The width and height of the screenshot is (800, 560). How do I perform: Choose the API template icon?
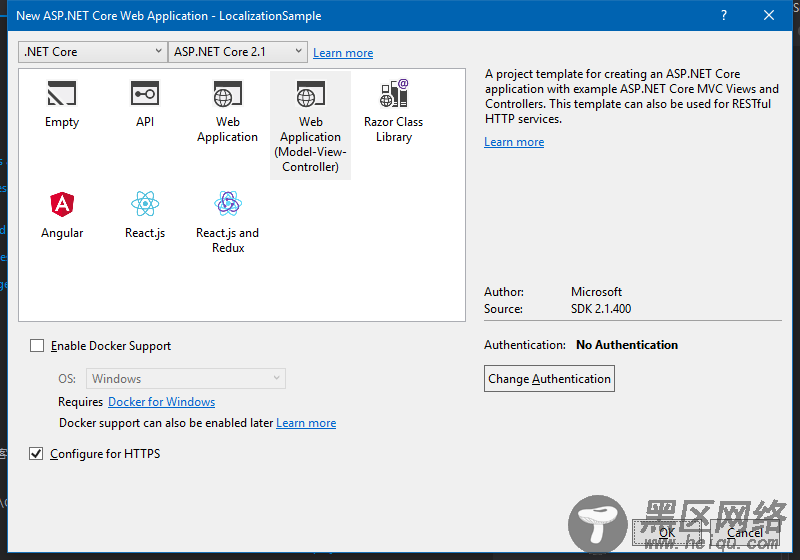coord(145,93)
